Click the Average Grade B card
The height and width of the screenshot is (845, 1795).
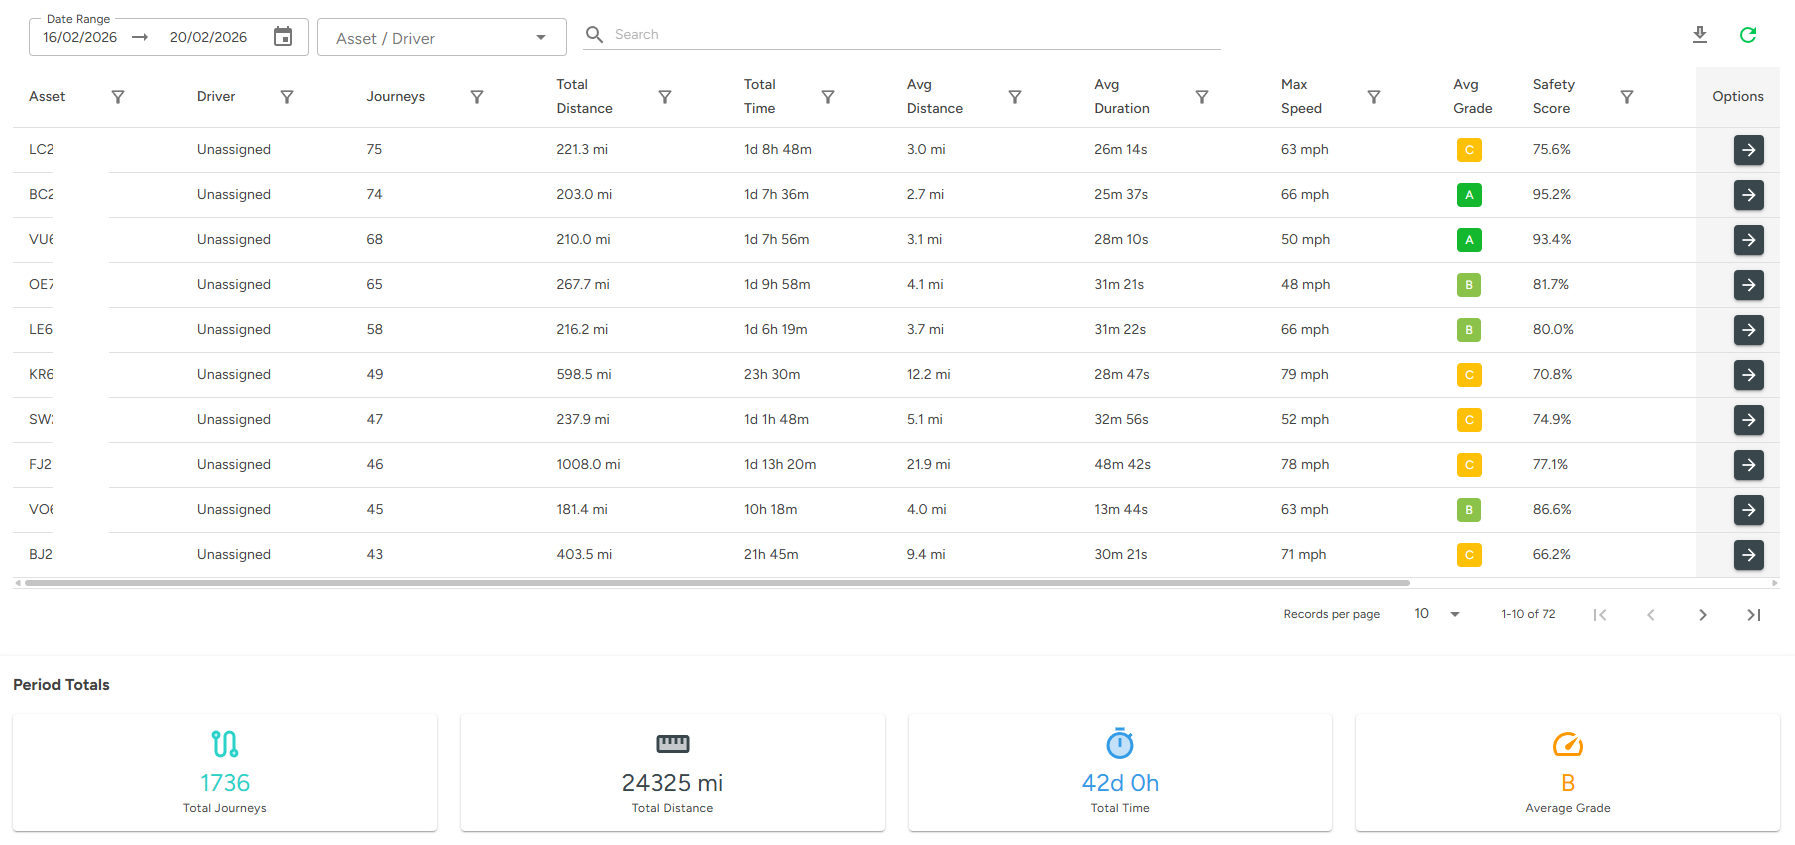pos(1568,773)
